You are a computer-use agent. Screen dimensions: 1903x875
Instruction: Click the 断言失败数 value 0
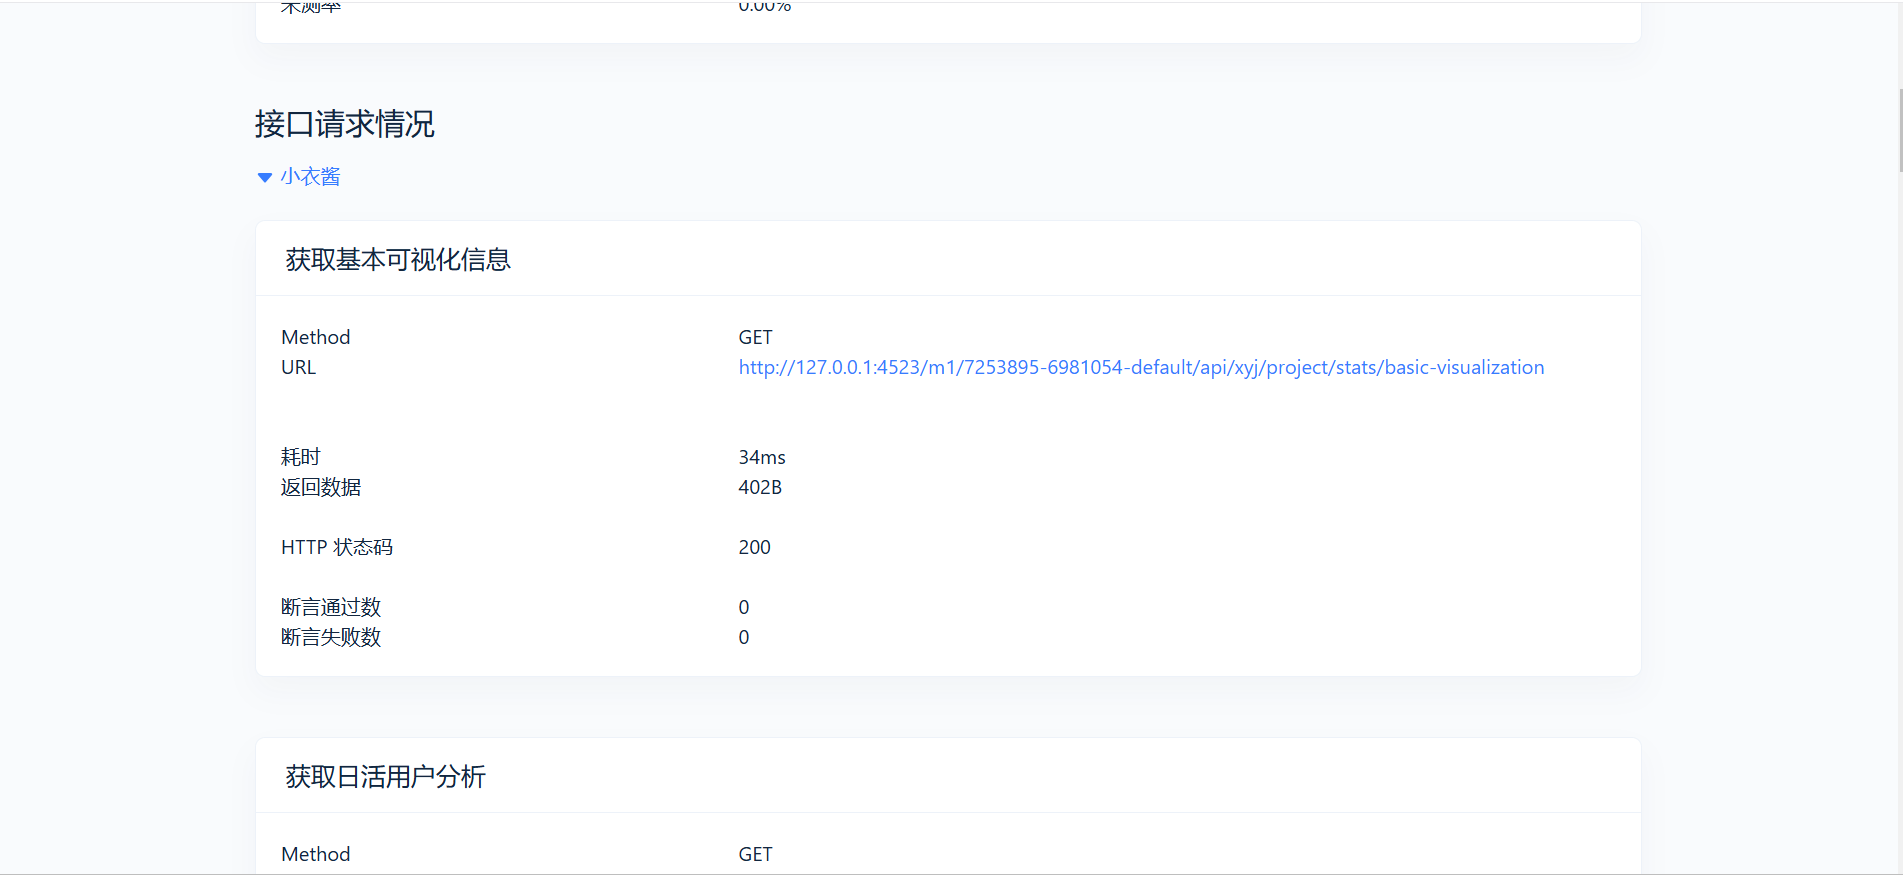click(744, 637)
